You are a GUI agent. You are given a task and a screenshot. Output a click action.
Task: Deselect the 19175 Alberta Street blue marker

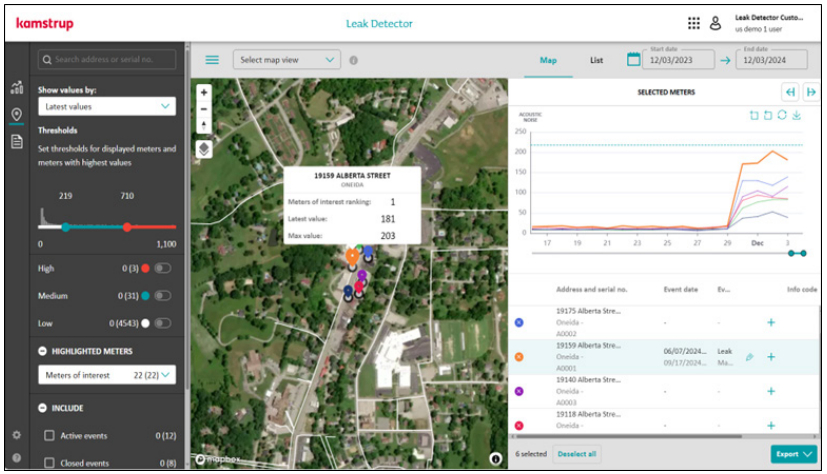click(x=519, y=323)
